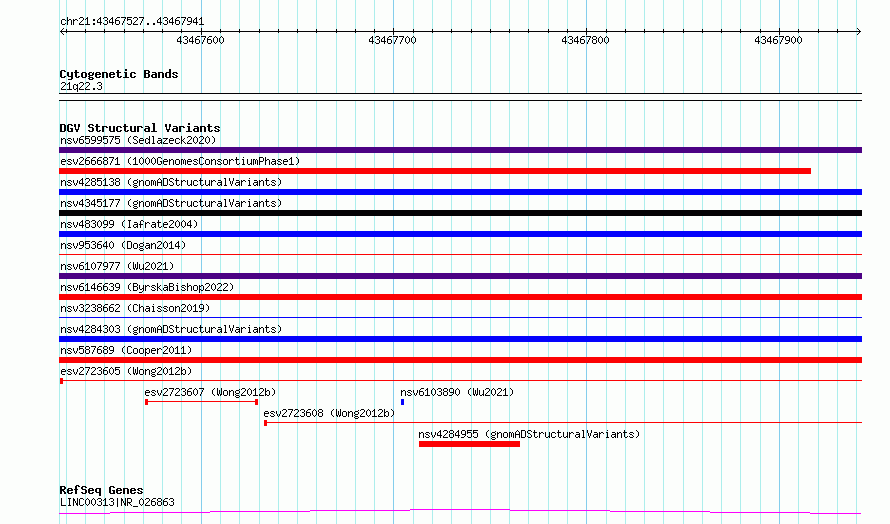The image size is (890, 524).
Task: Open nsv6146639 (ByrskaBishop2022) label
Action: tap(147, 287)
